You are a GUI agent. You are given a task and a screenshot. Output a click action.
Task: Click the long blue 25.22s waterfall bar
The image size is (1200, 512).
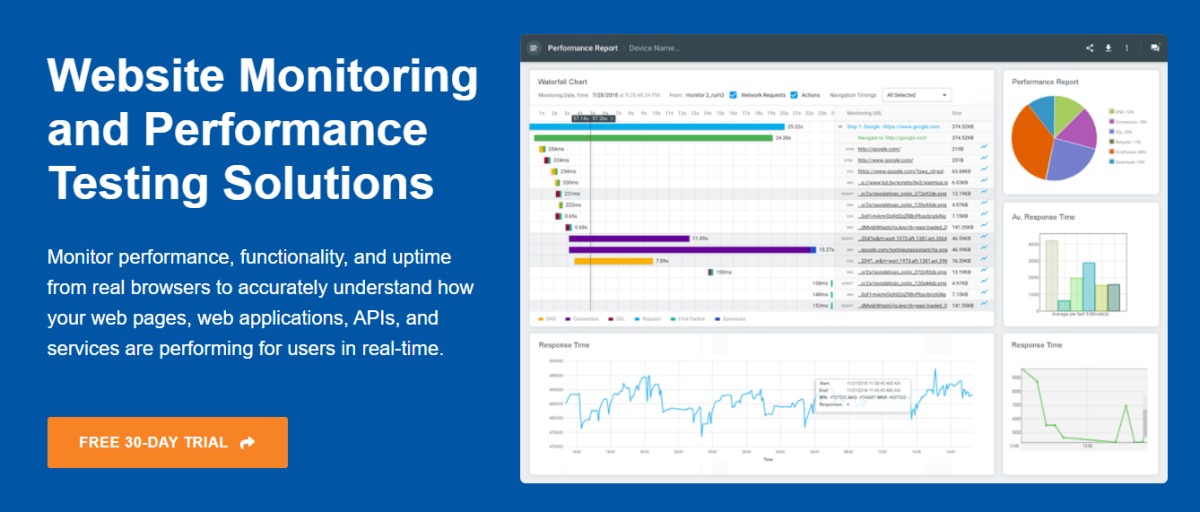(x=657, y=127)
